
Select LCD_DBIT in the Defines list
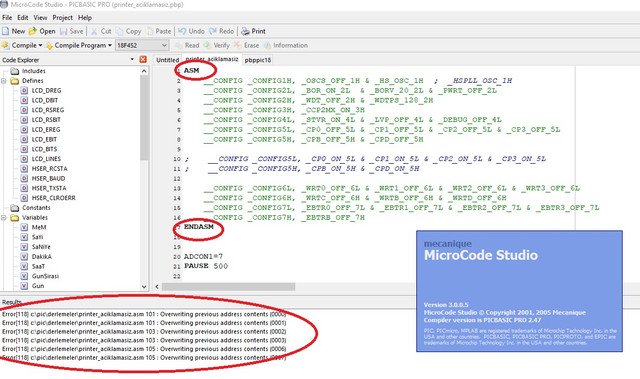pyautogui.click(x=45, y=100)
